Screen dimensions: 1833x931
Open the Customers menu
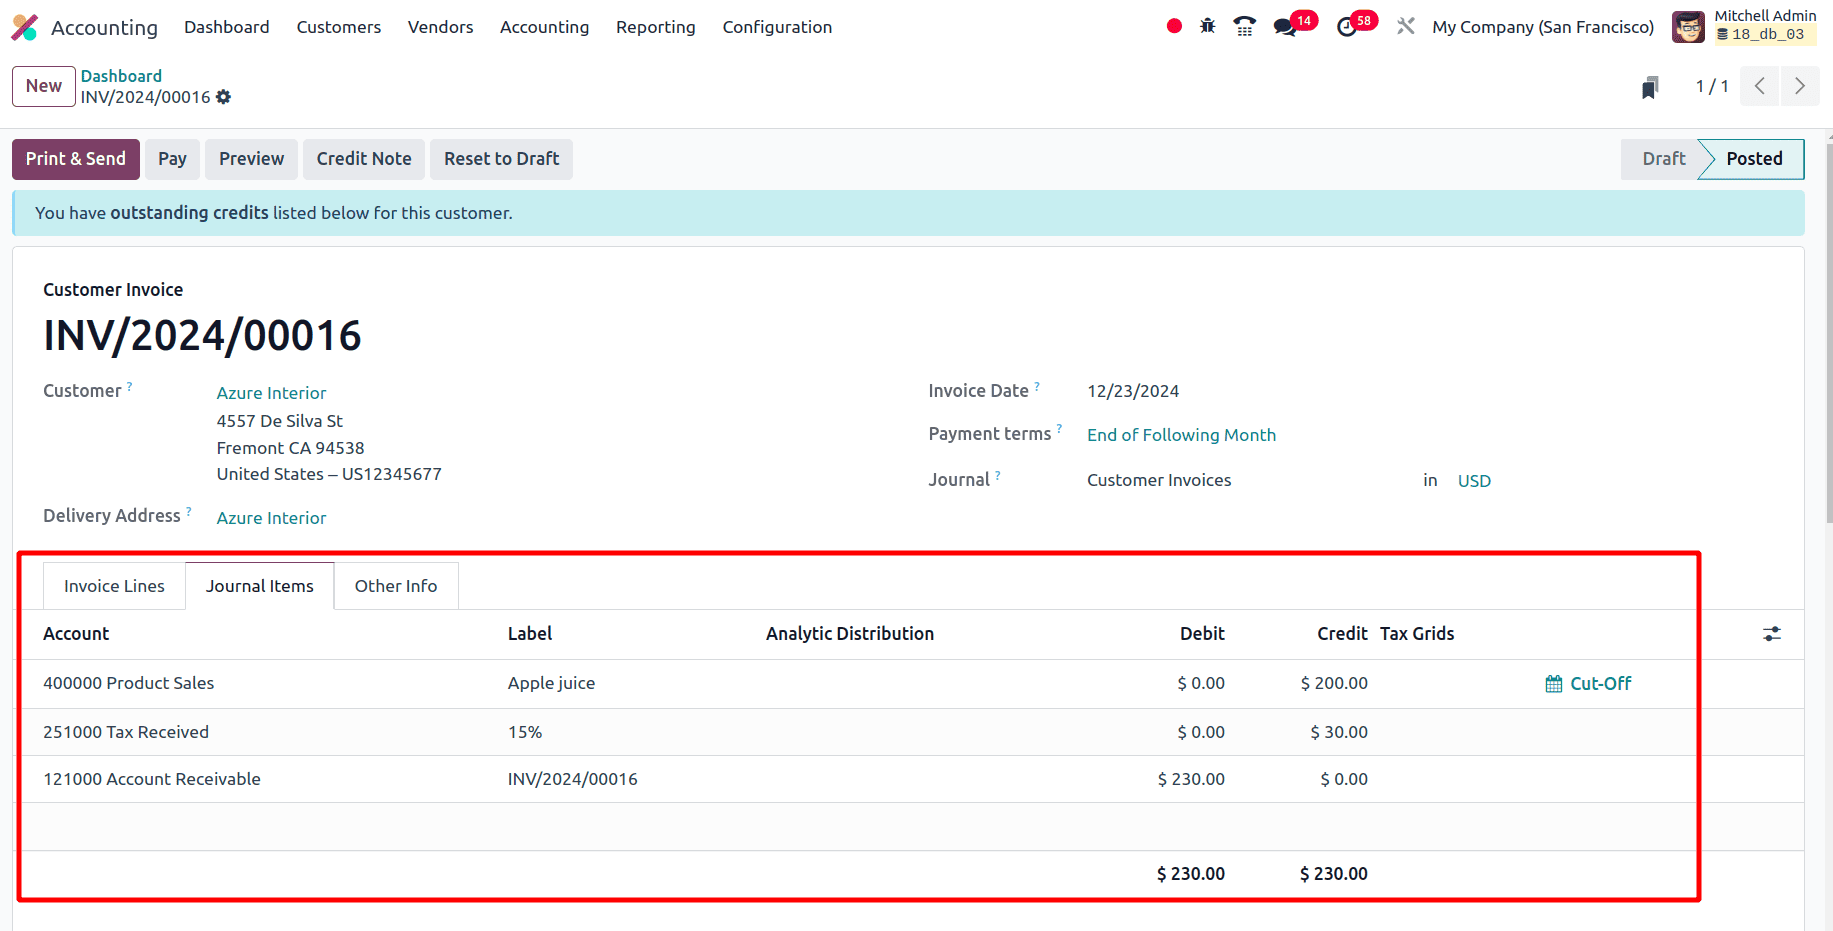click(339, 27)
